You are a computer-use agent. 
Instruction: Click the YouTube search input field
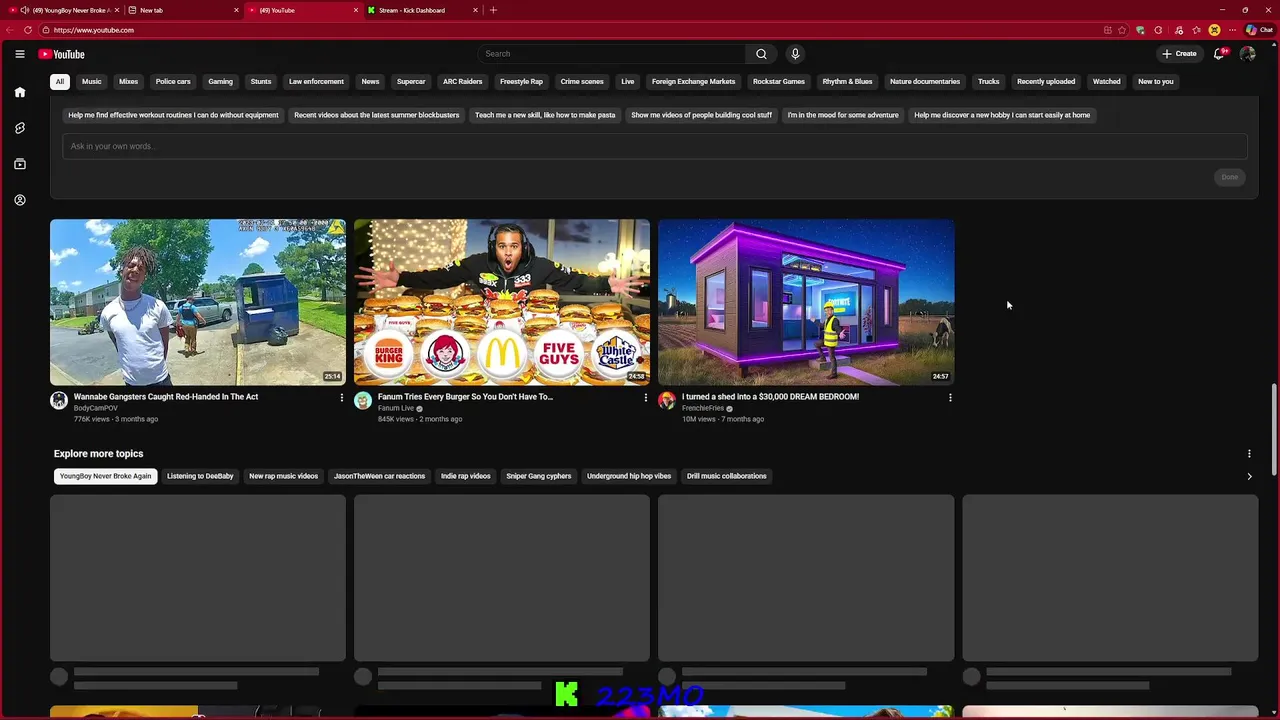(x=612, y=54)
